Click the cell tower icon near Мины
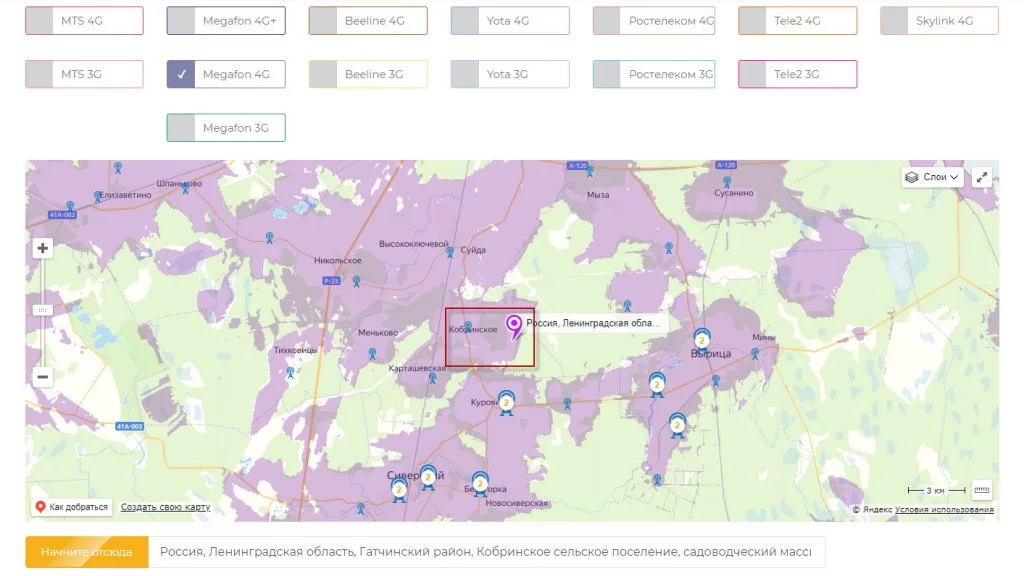The image size is (1024, 576). click(x=755, y=354)
